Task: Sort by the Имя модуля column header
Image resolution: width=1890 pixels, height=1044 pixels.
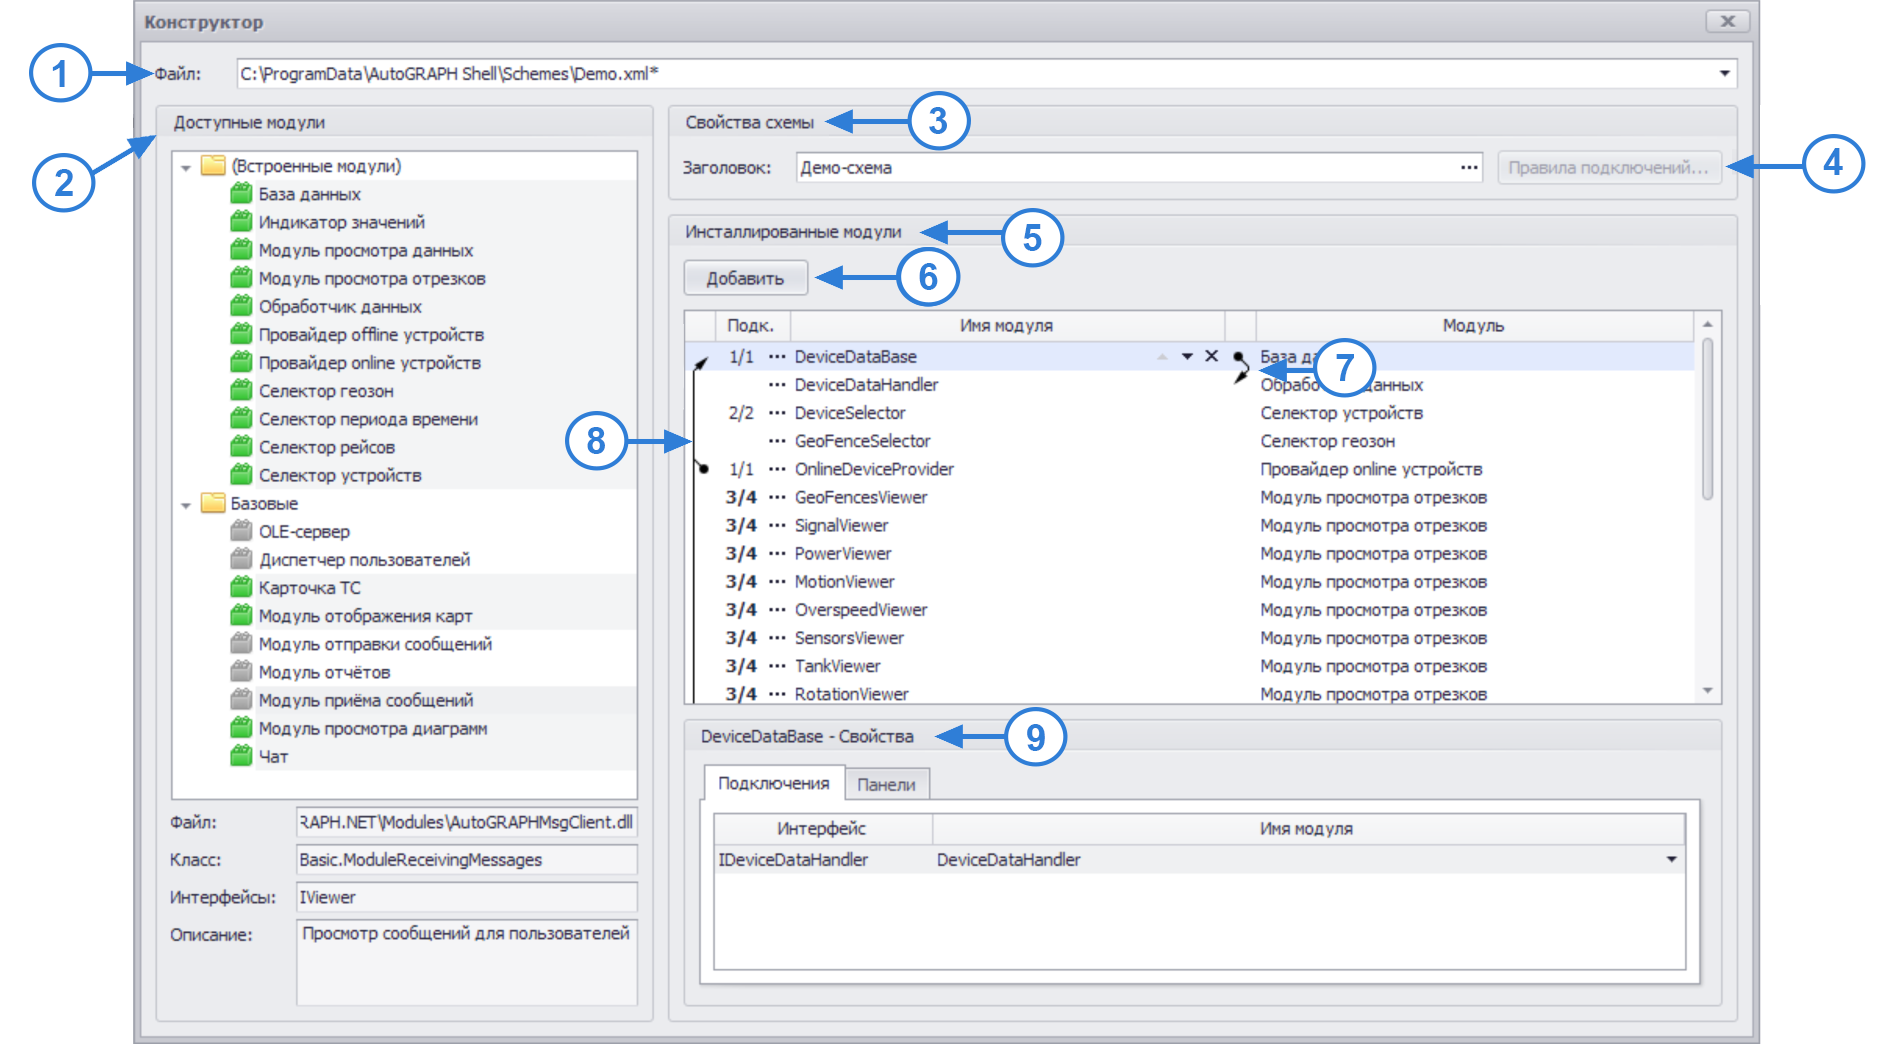Action: point(1007,325)
